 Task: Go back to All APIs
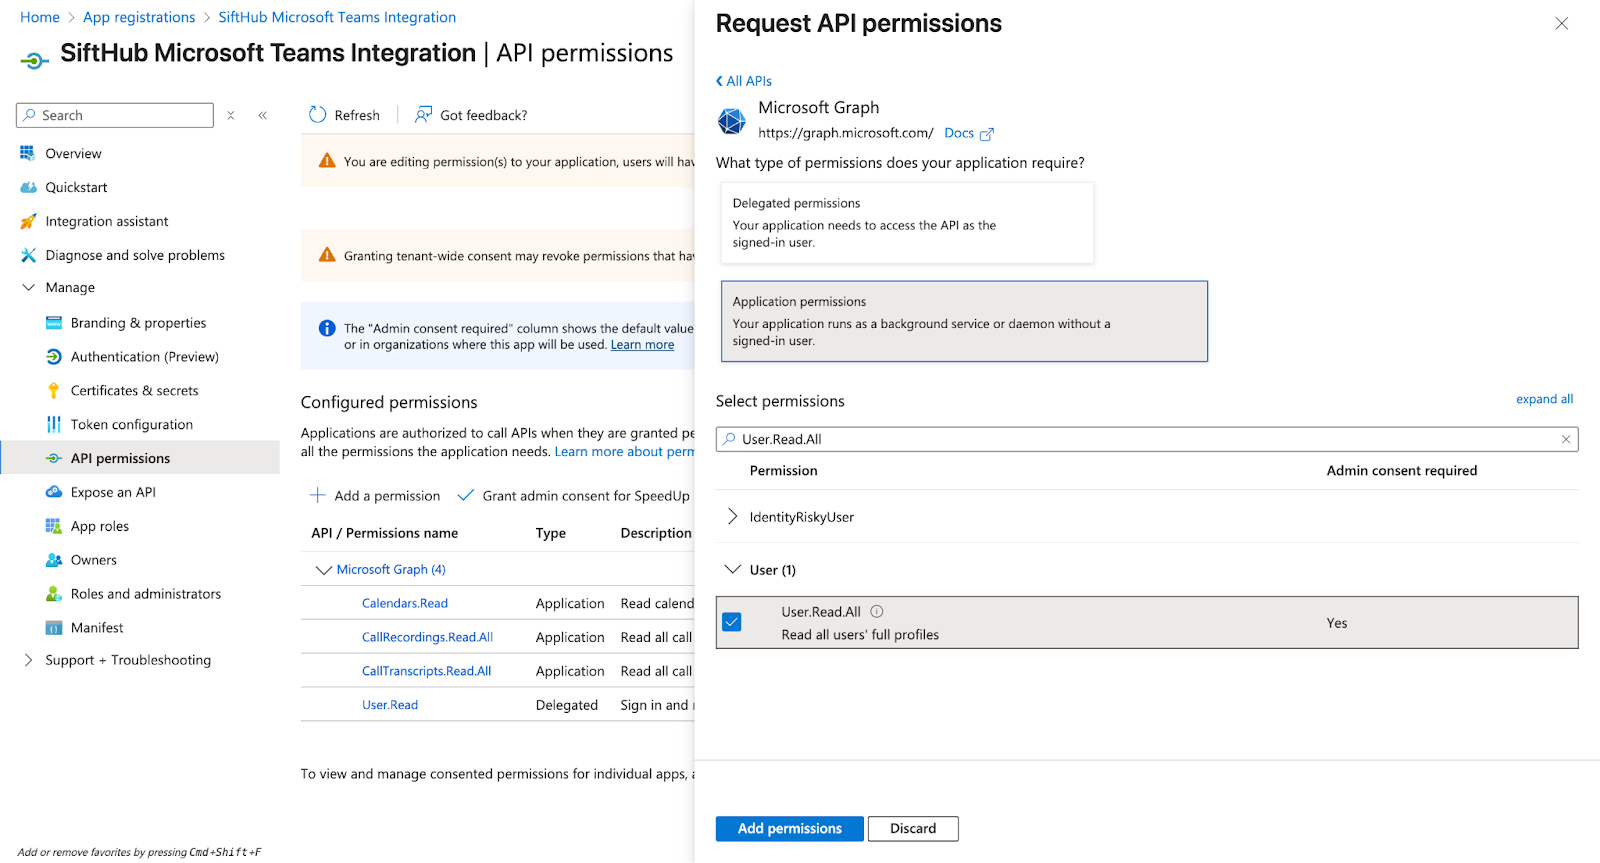pyautogui.click(x=744, y=81)
